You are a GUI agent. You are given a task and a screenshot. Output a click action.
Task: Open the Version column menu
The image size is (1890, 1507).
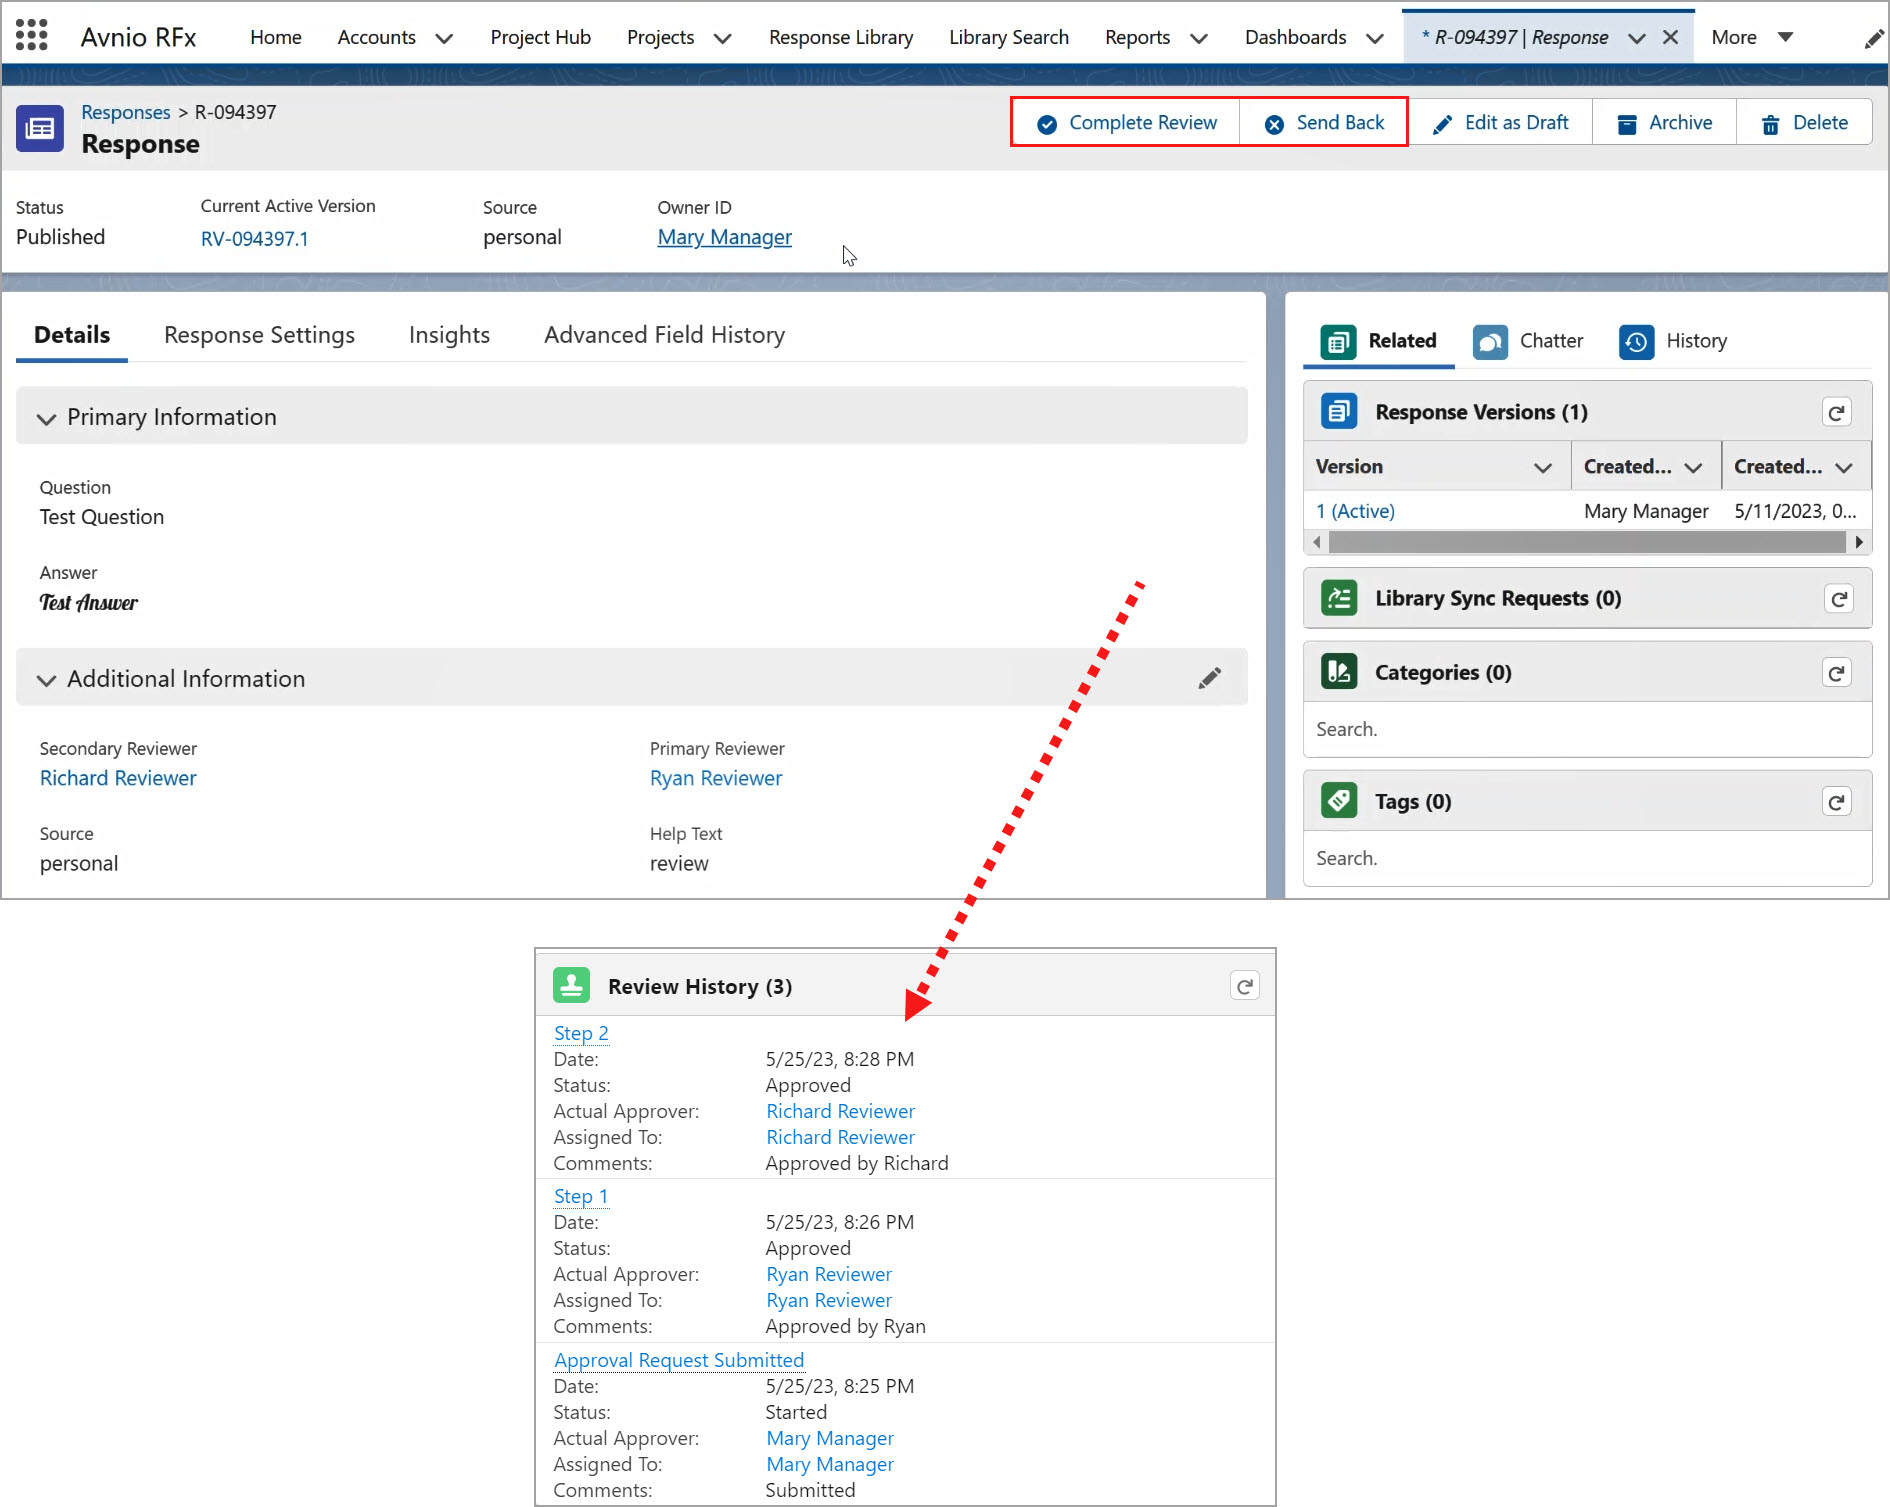coord(1543,467)
